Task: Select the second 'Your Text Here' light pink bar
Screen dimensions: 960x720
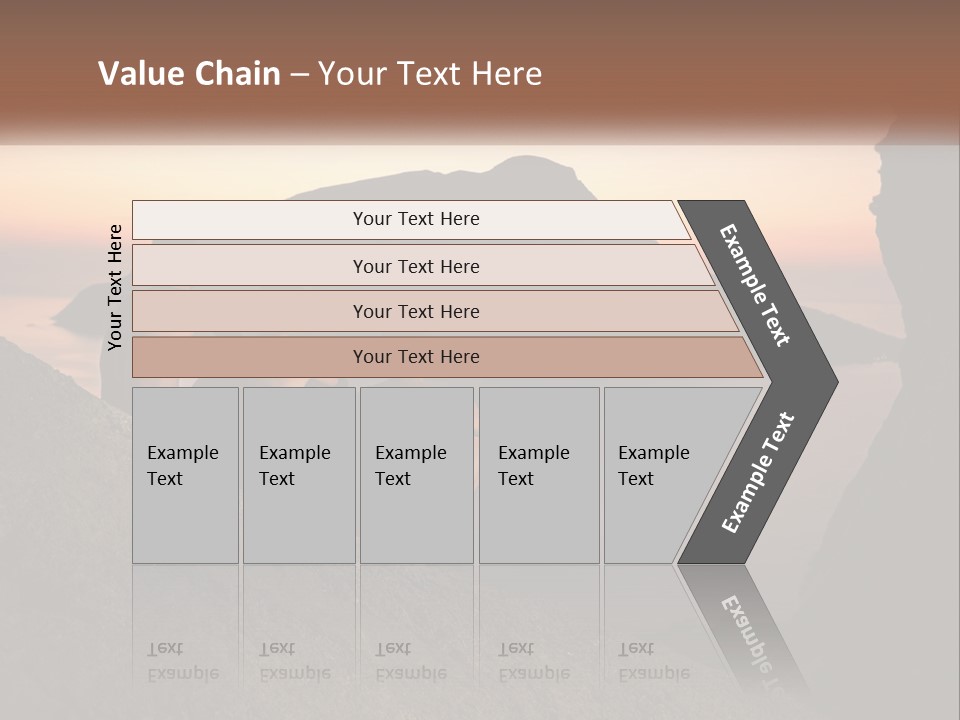Action: click(x=422, y=266)
